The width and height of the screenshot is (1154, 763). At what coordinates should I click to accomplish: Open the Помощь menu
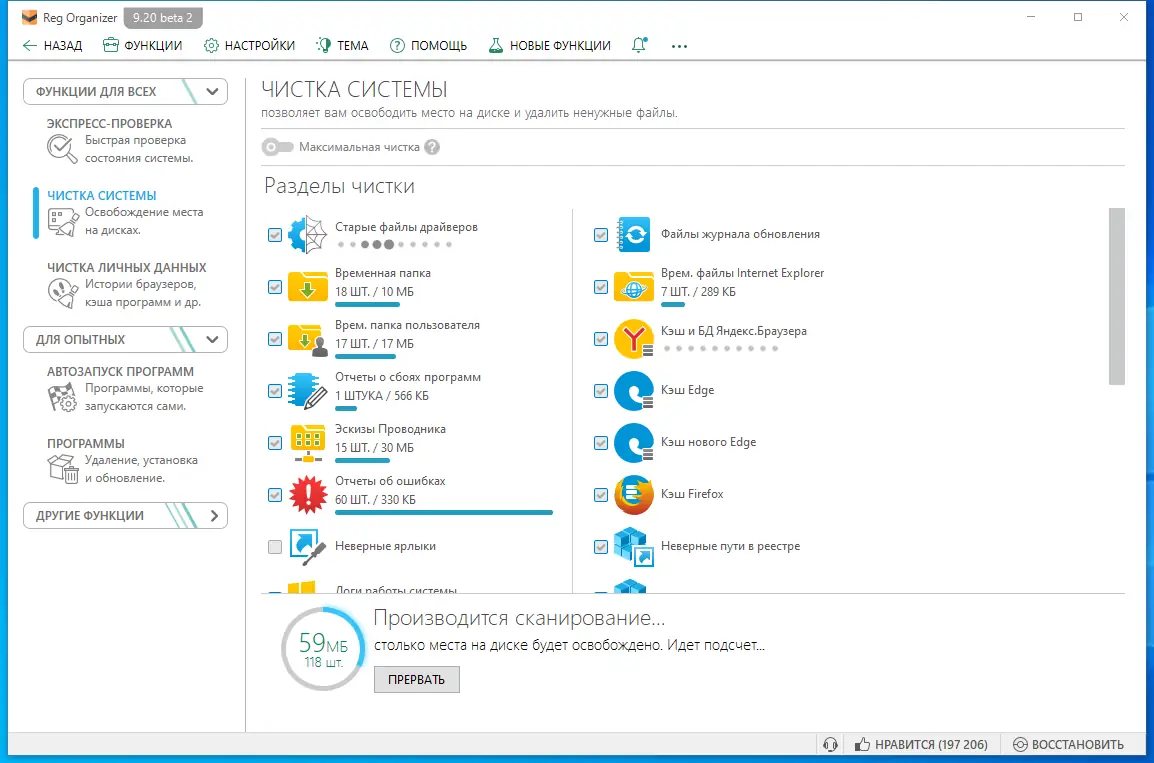point(428,46)
